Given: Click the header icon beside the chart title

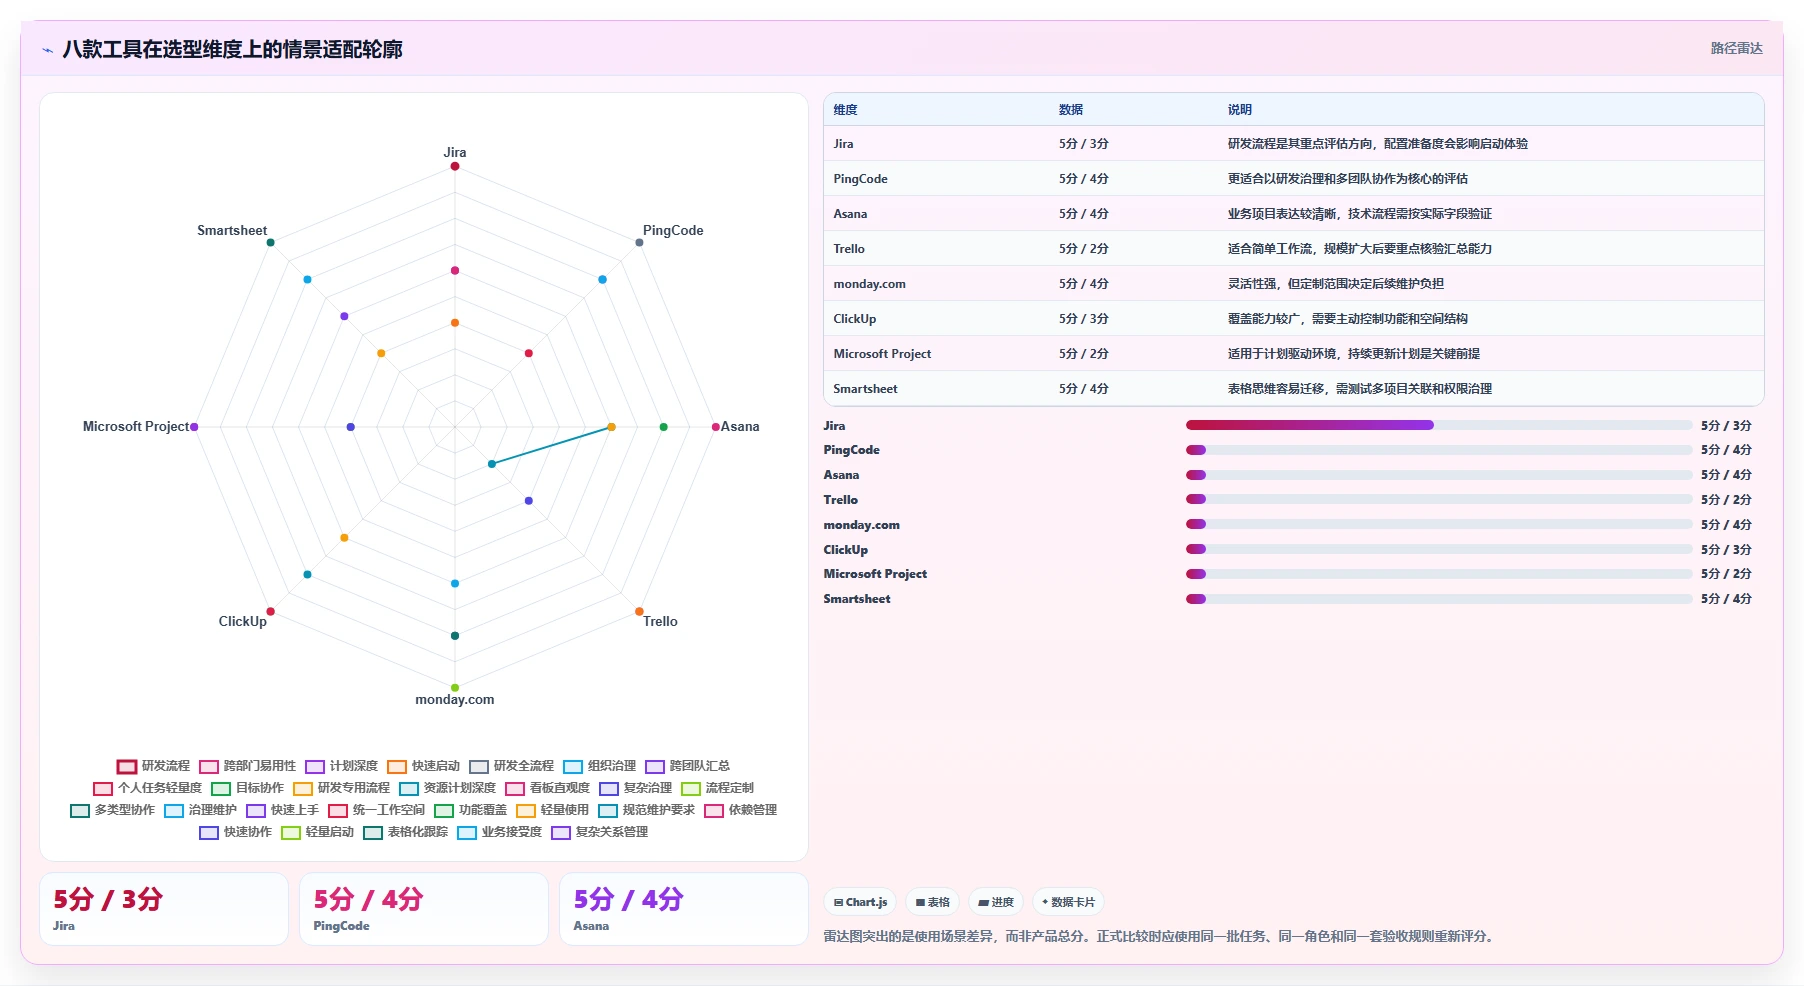Looking at the screenshot, I should (47, 50).
